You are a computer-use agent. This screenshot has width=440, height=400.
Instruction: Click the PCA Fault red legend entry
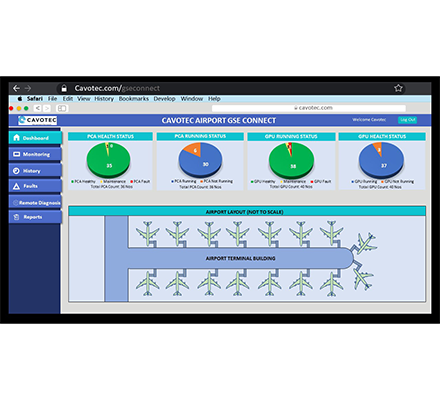click(x=140, y=181)
